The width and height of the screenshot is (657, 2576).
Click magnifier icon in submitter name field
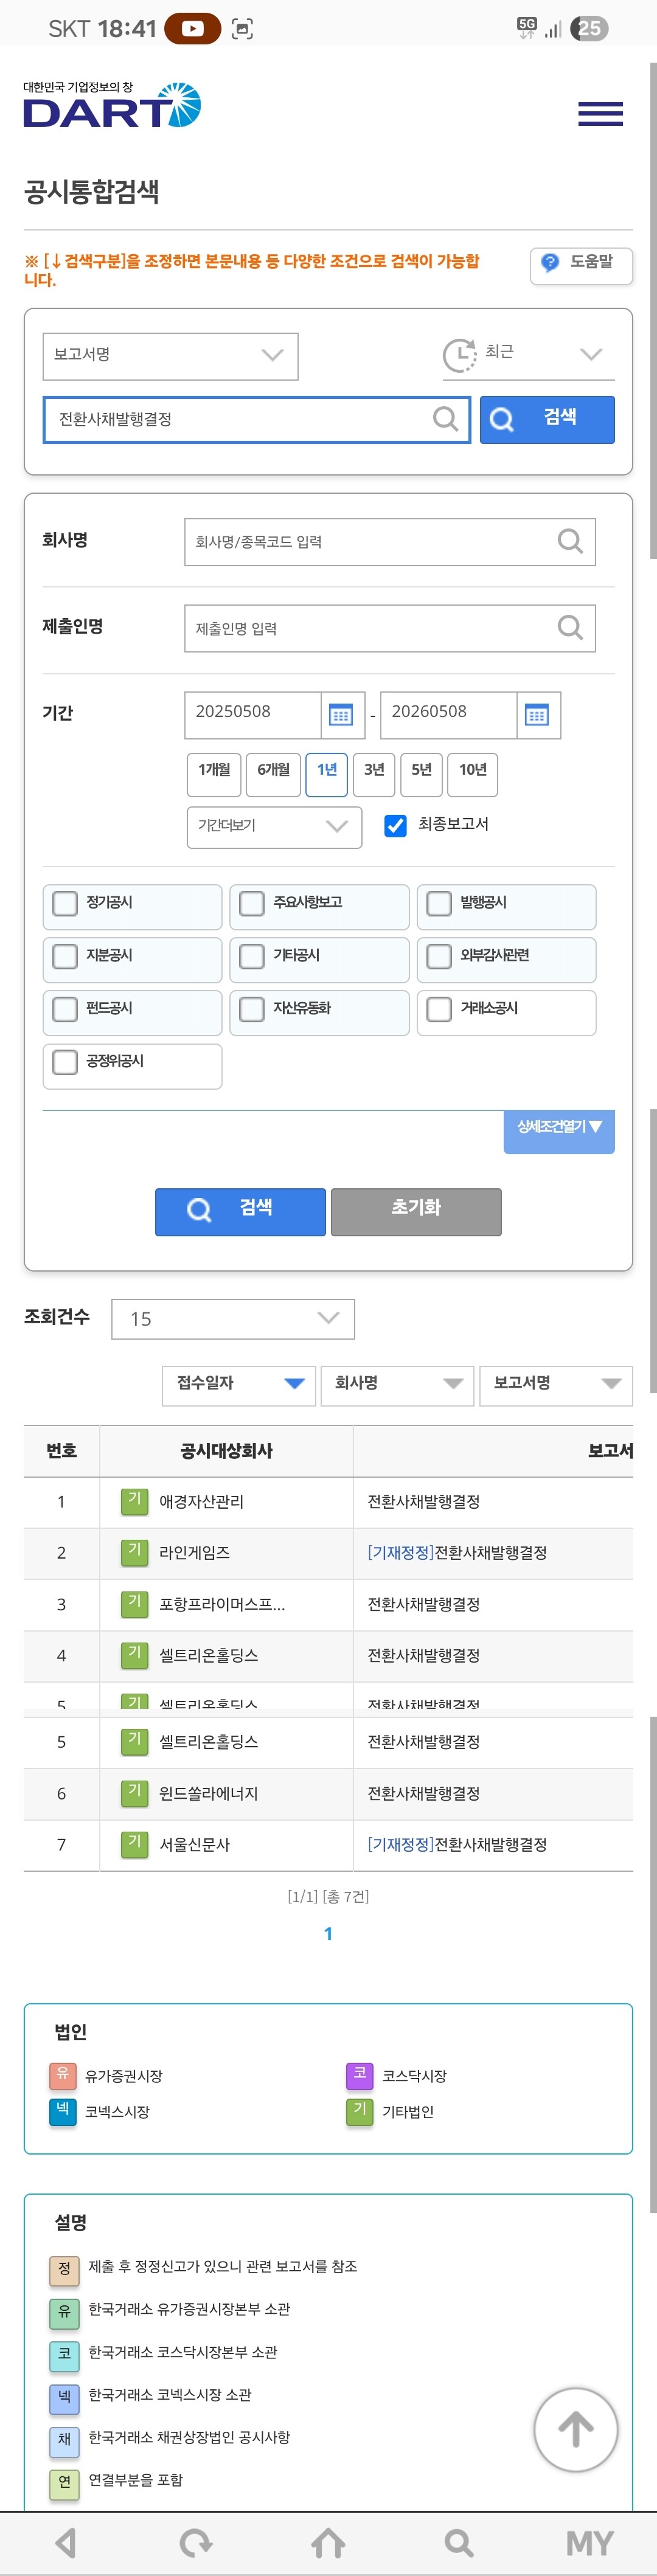click(570, 627)
